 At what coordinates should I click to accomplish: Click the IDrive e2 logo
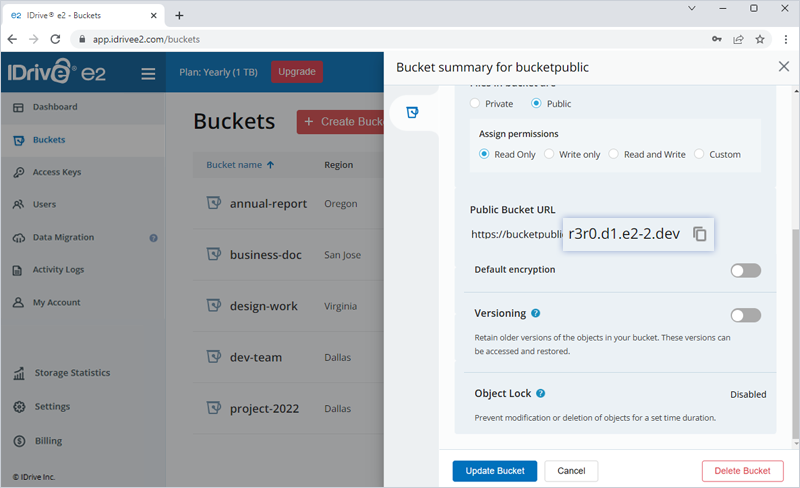click(x=57, y=71)
